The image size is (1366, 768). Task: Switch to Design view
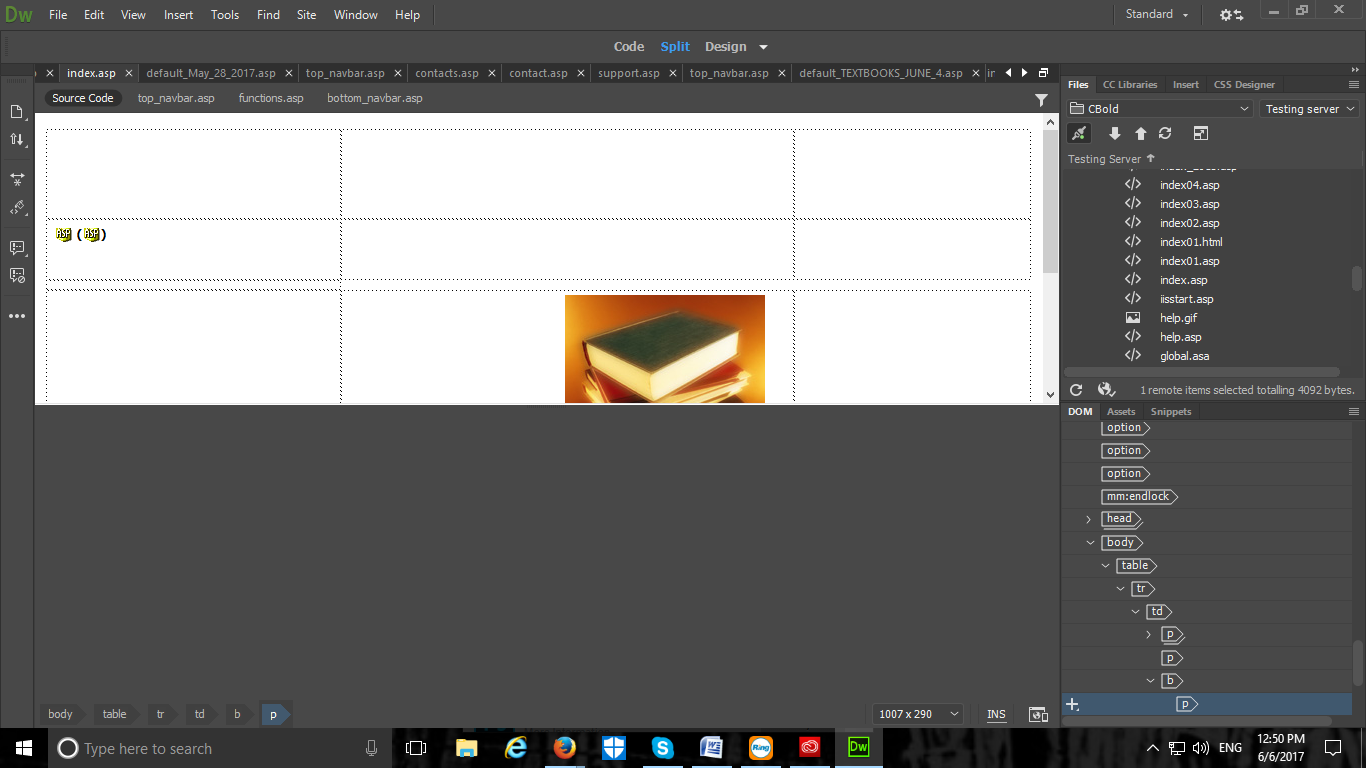pos(725,46)
